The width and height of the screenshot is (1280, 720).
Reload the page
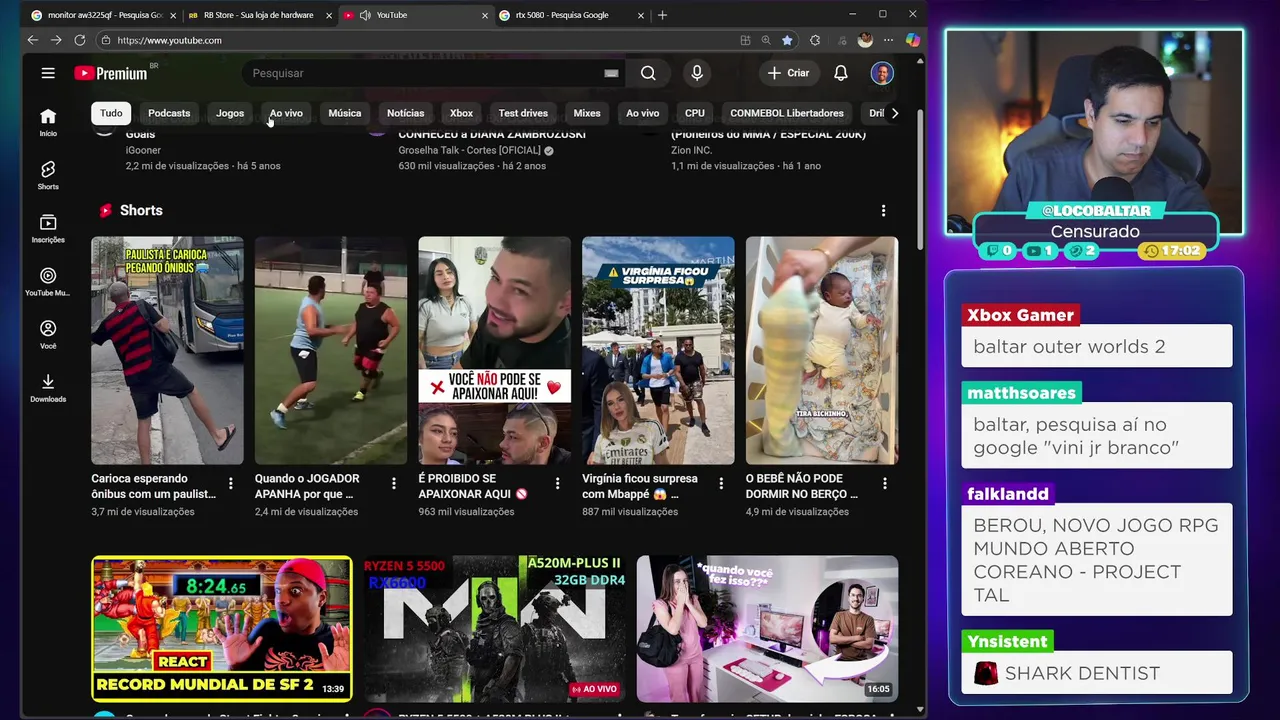pyautogui.click(x=79, y=40)
